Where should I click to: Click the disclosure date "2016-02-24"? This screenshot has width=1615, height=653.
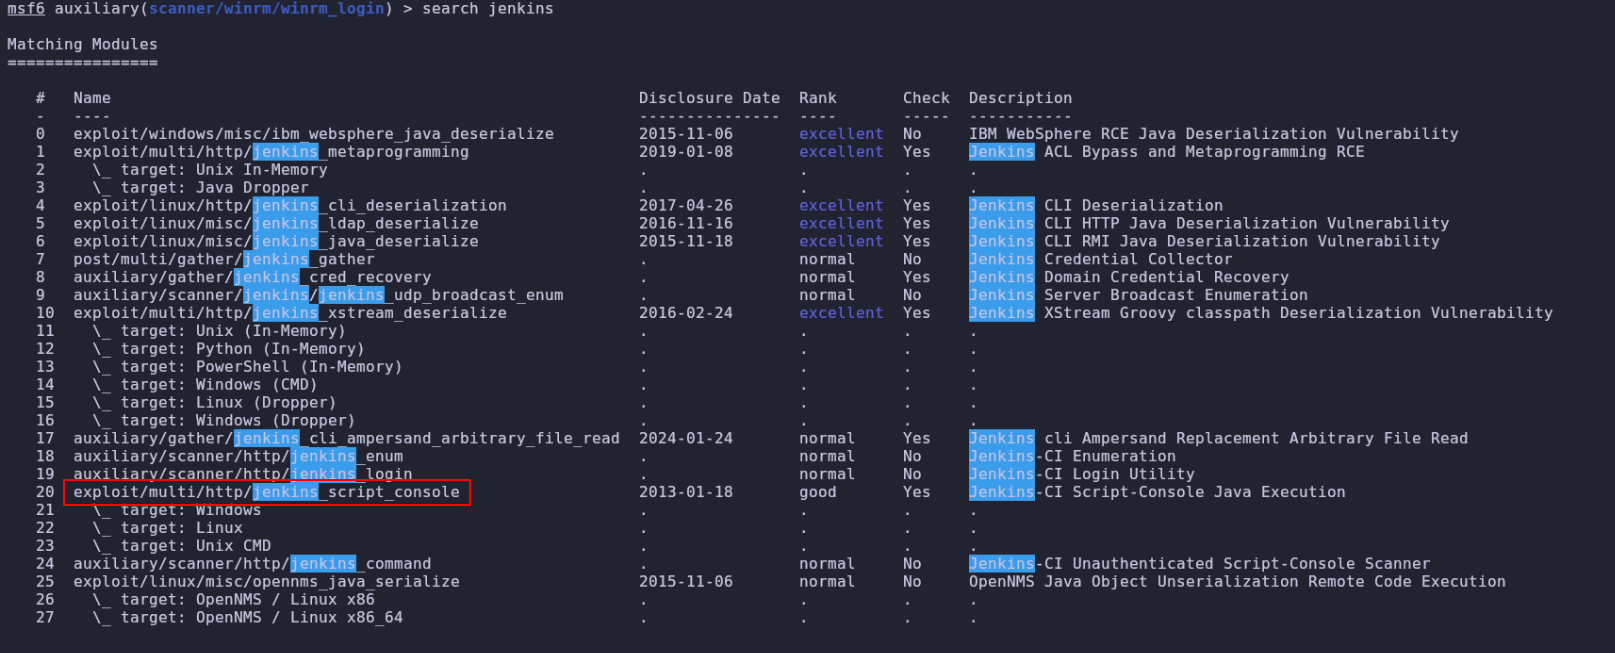686,314
